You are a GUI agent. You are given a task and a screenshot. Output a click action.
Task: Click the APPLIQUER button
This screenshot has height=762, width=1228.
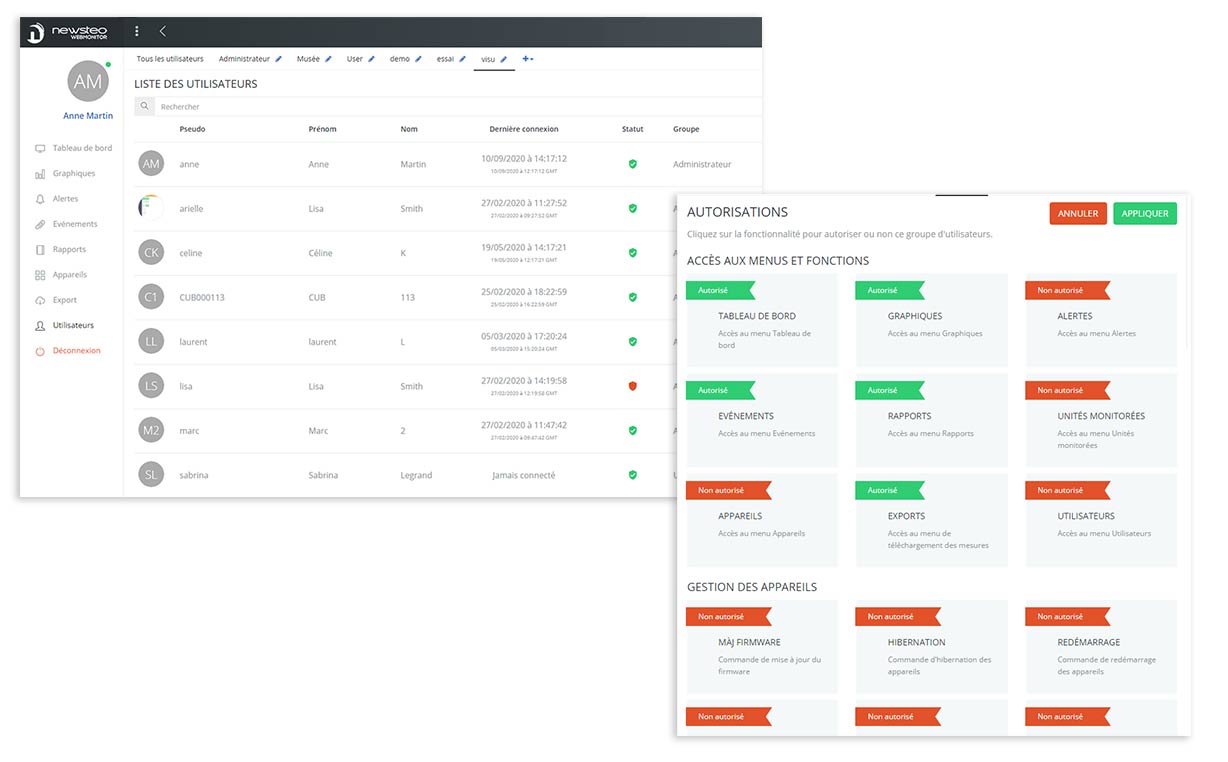tap(1145, 213)
